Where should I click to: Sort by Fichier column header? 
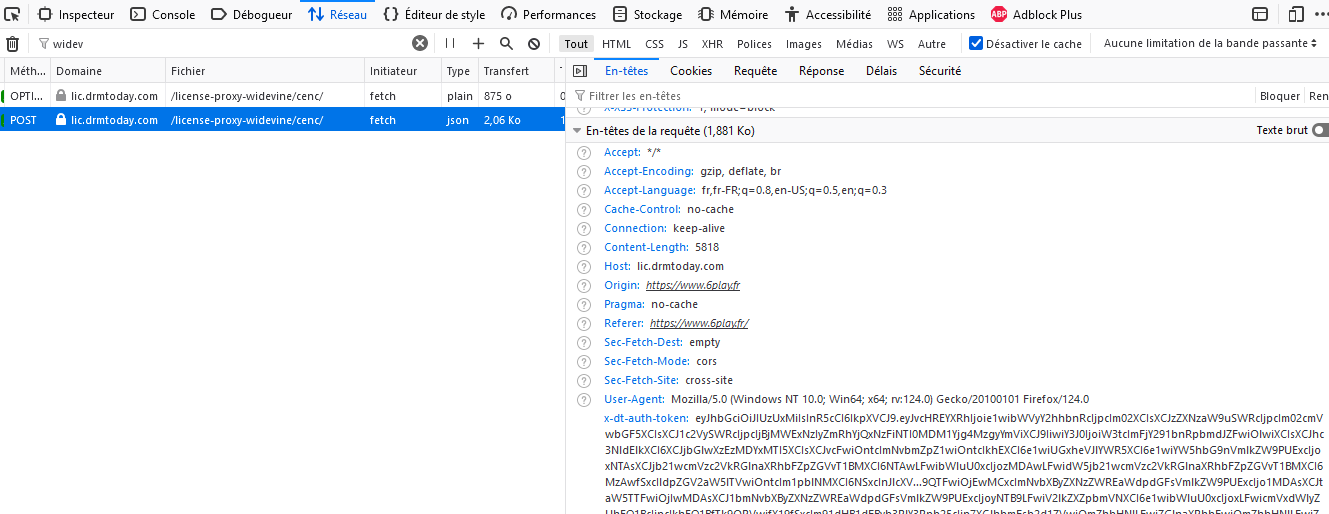(265, 71)
